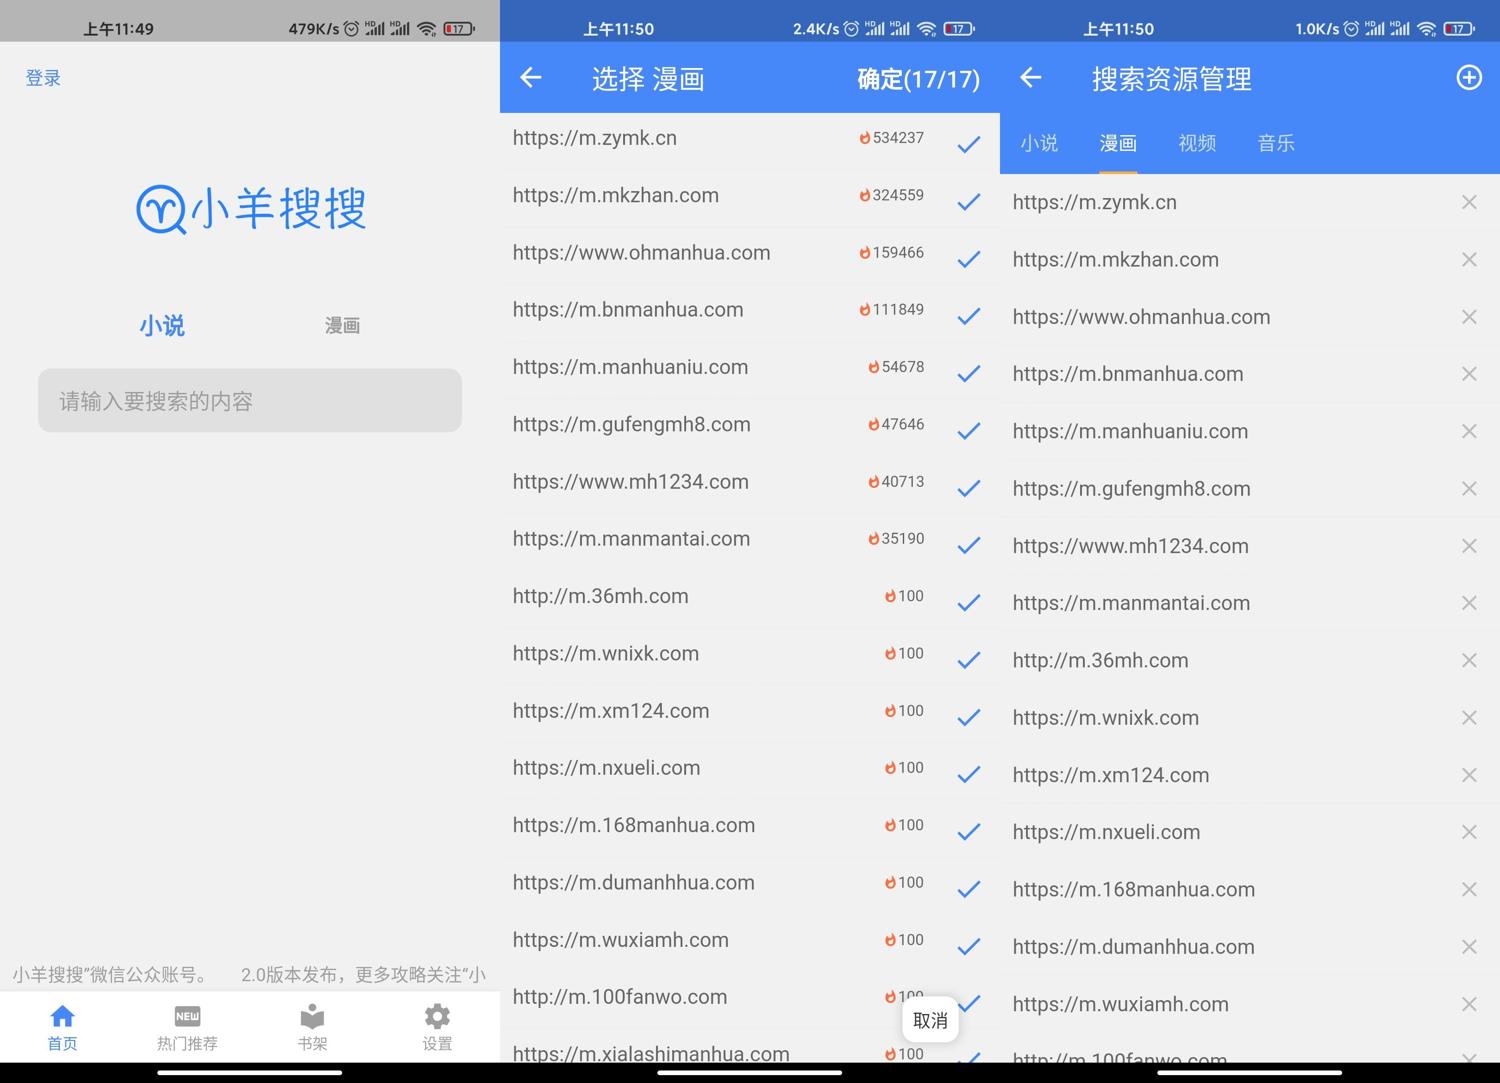The width and height of the screenshot is (1500, 1083).
Task: Switch to 音乐 tab in resource manager
Action: pyautogui.click(x=1276, y=143)
